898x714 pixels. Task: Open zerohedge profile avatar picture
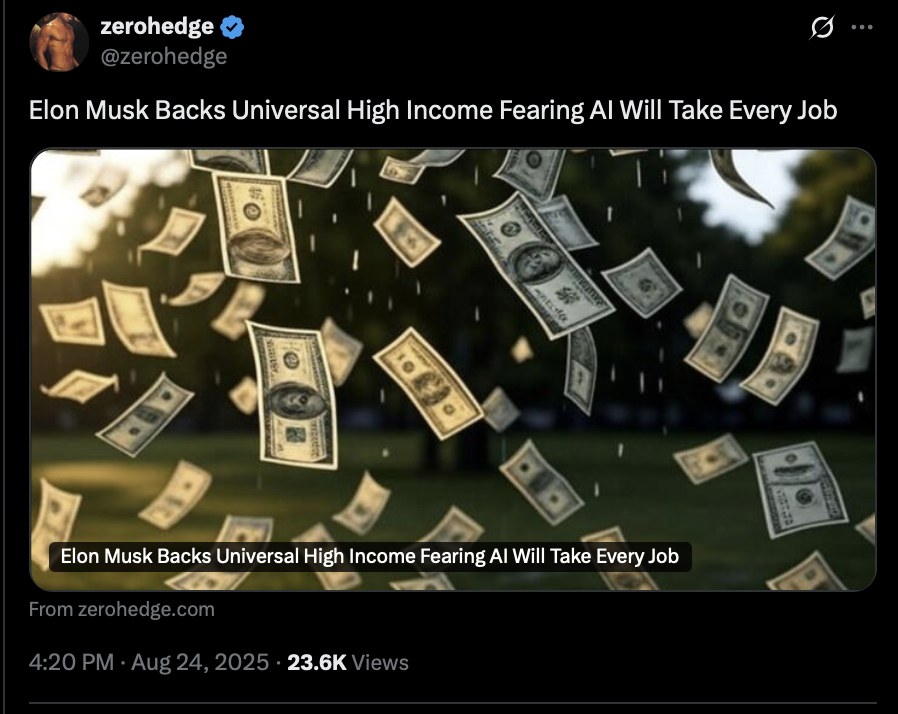pos(59,42)
